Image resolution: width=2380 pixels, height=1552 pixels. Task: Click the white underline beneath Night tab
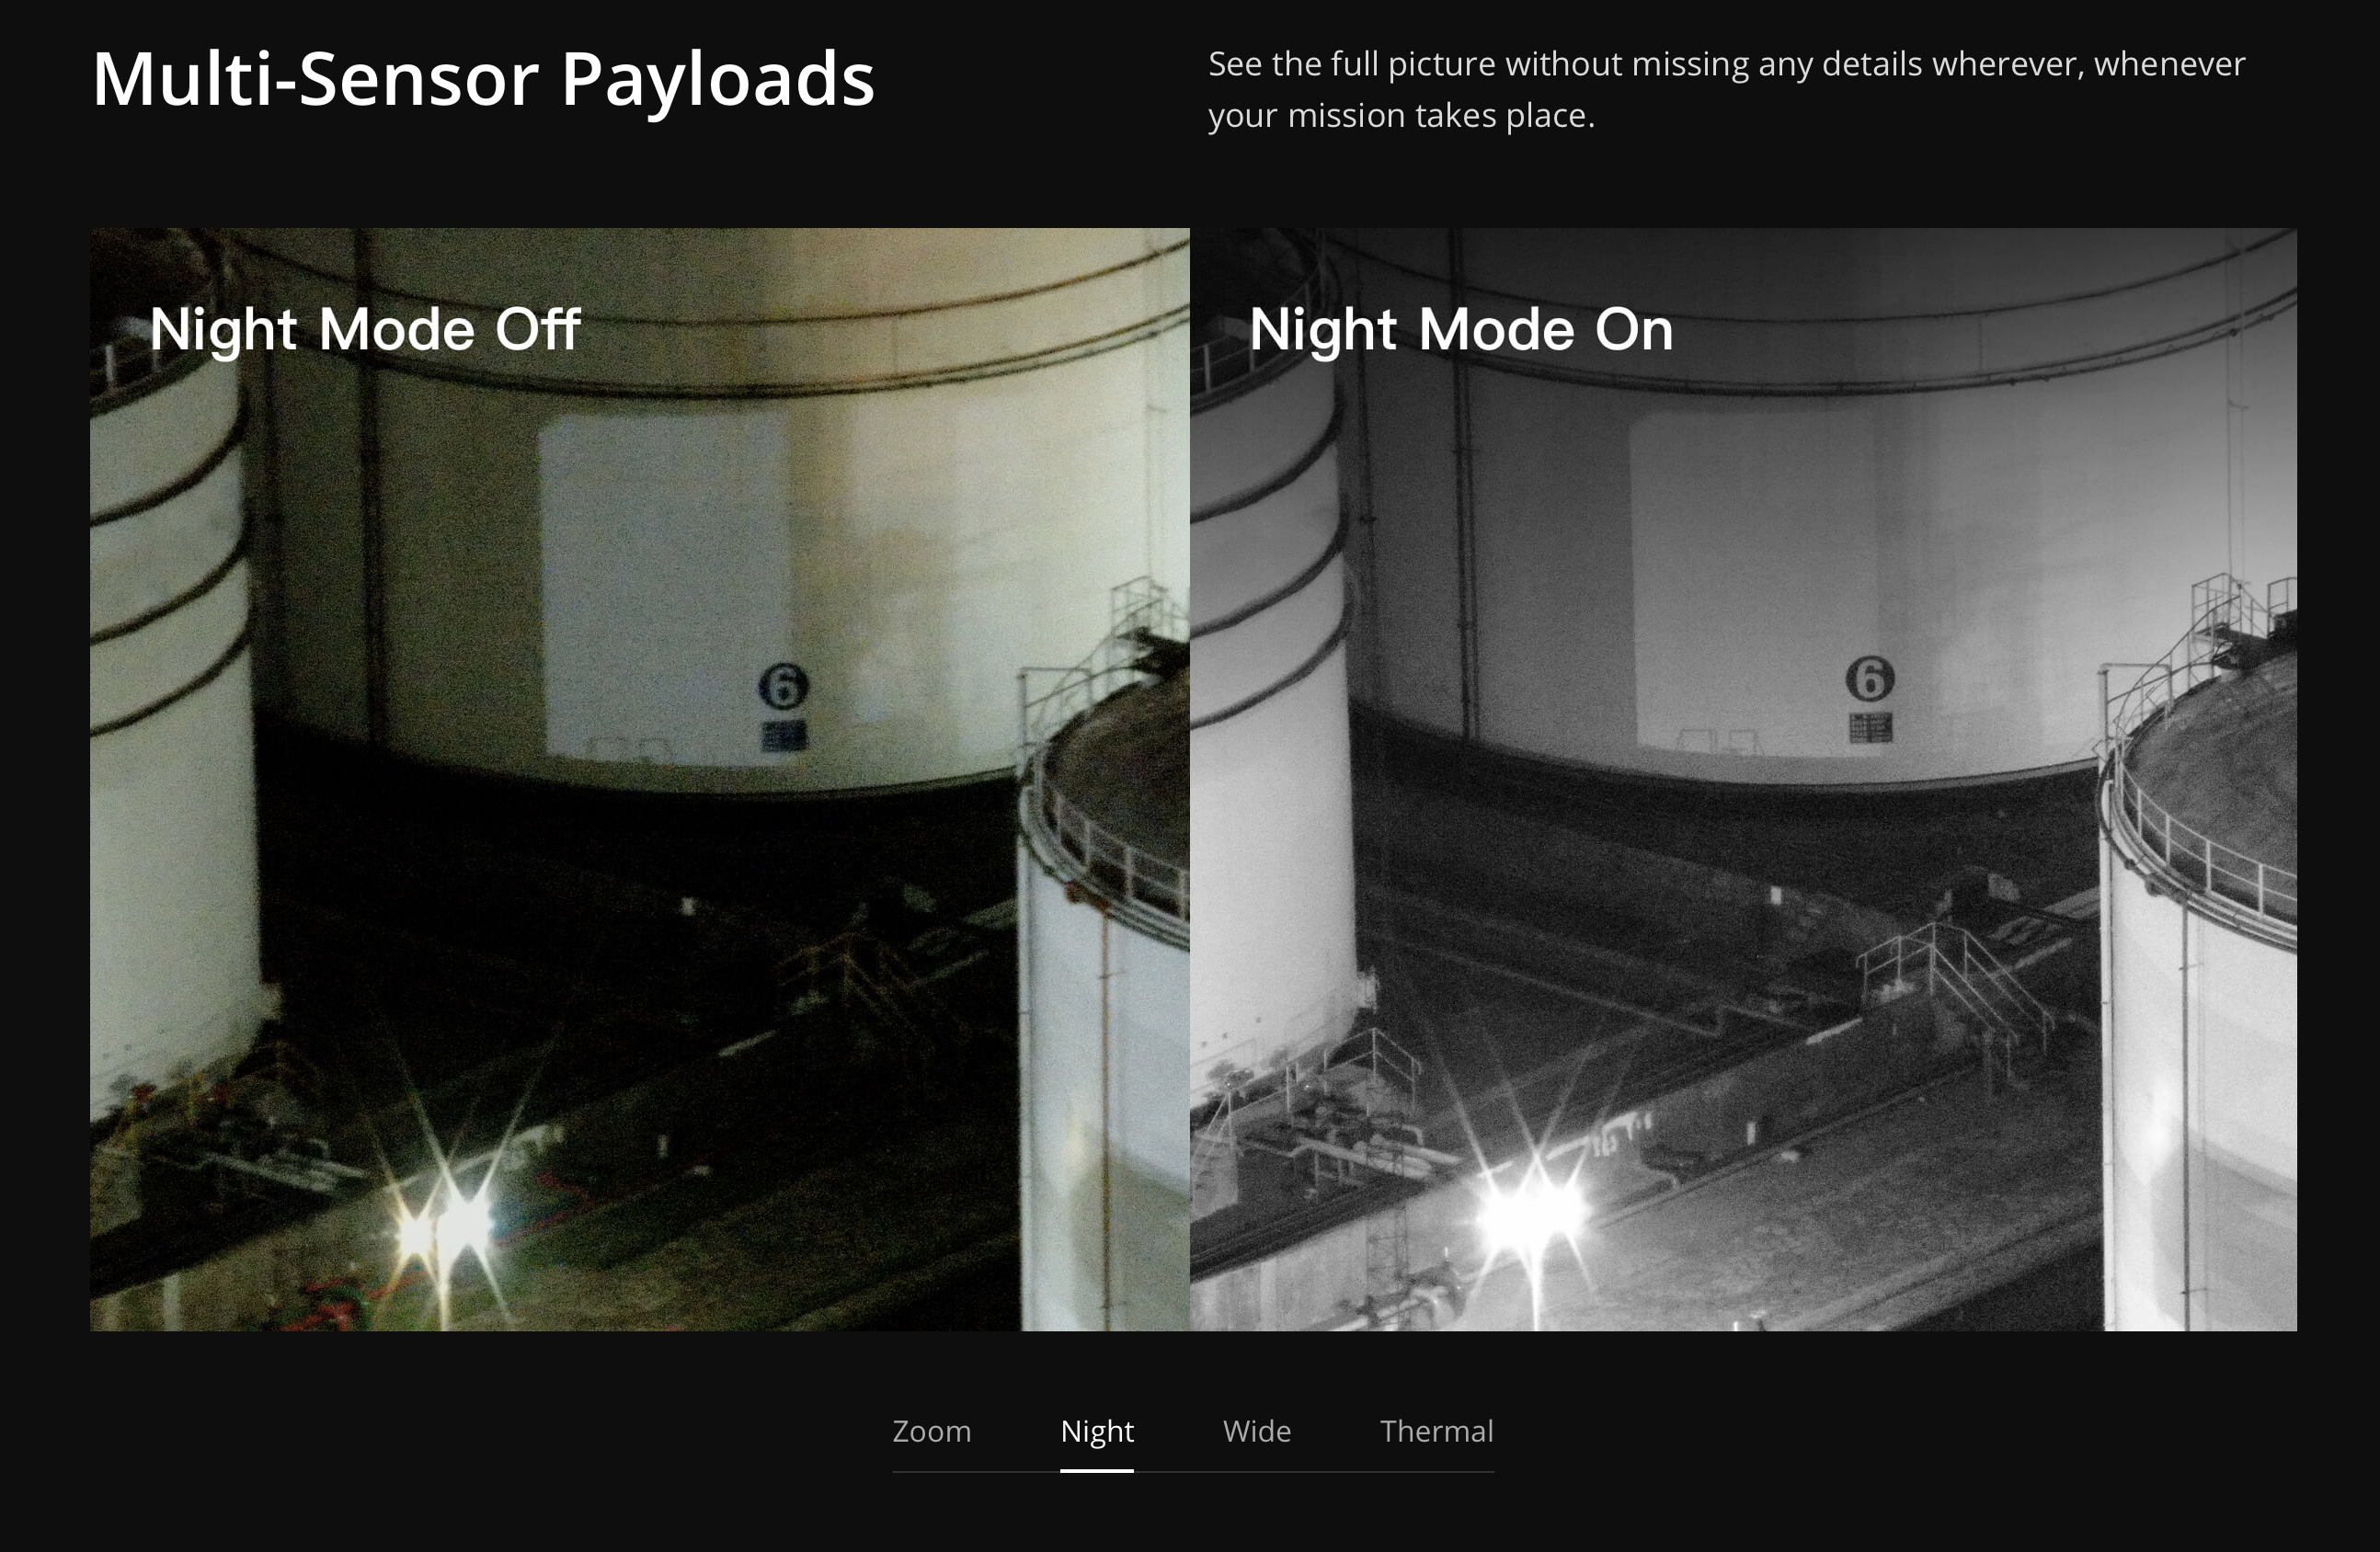pyautogui.click(x=1096, y=1470)
